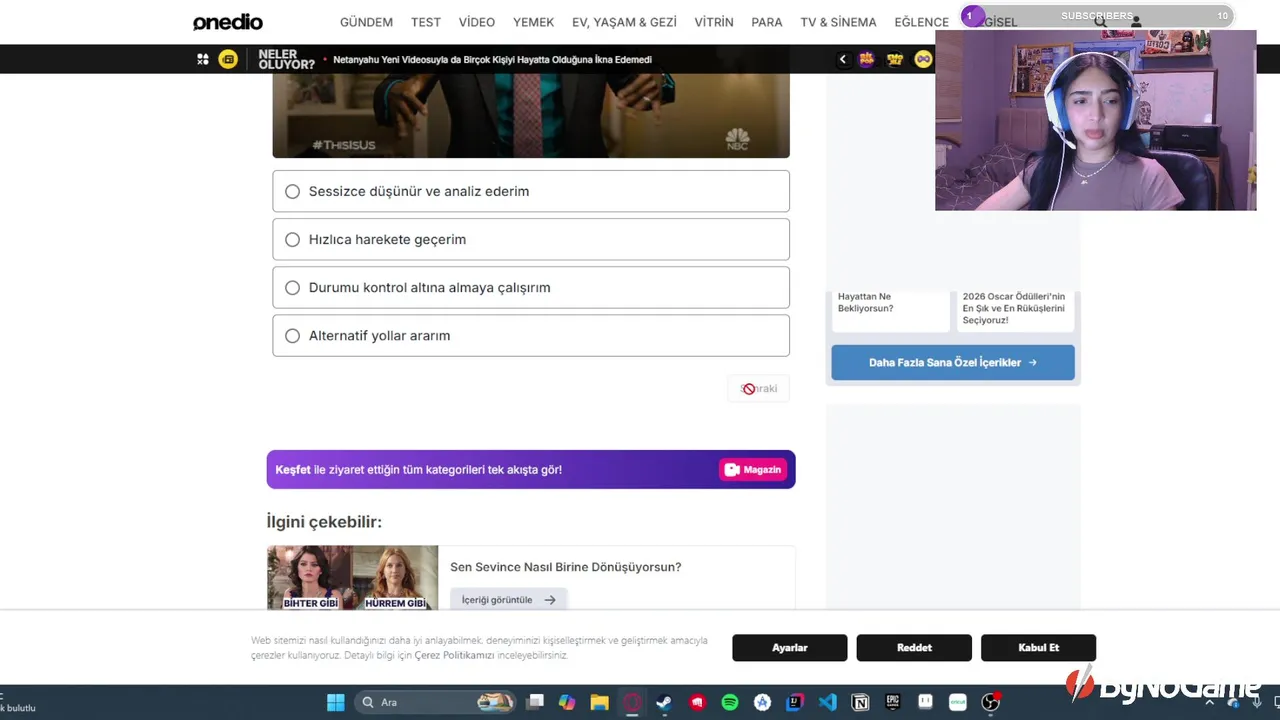Open the Cricut app in taskbar
The image size is (1280, 720).
[x=958, y=702]
